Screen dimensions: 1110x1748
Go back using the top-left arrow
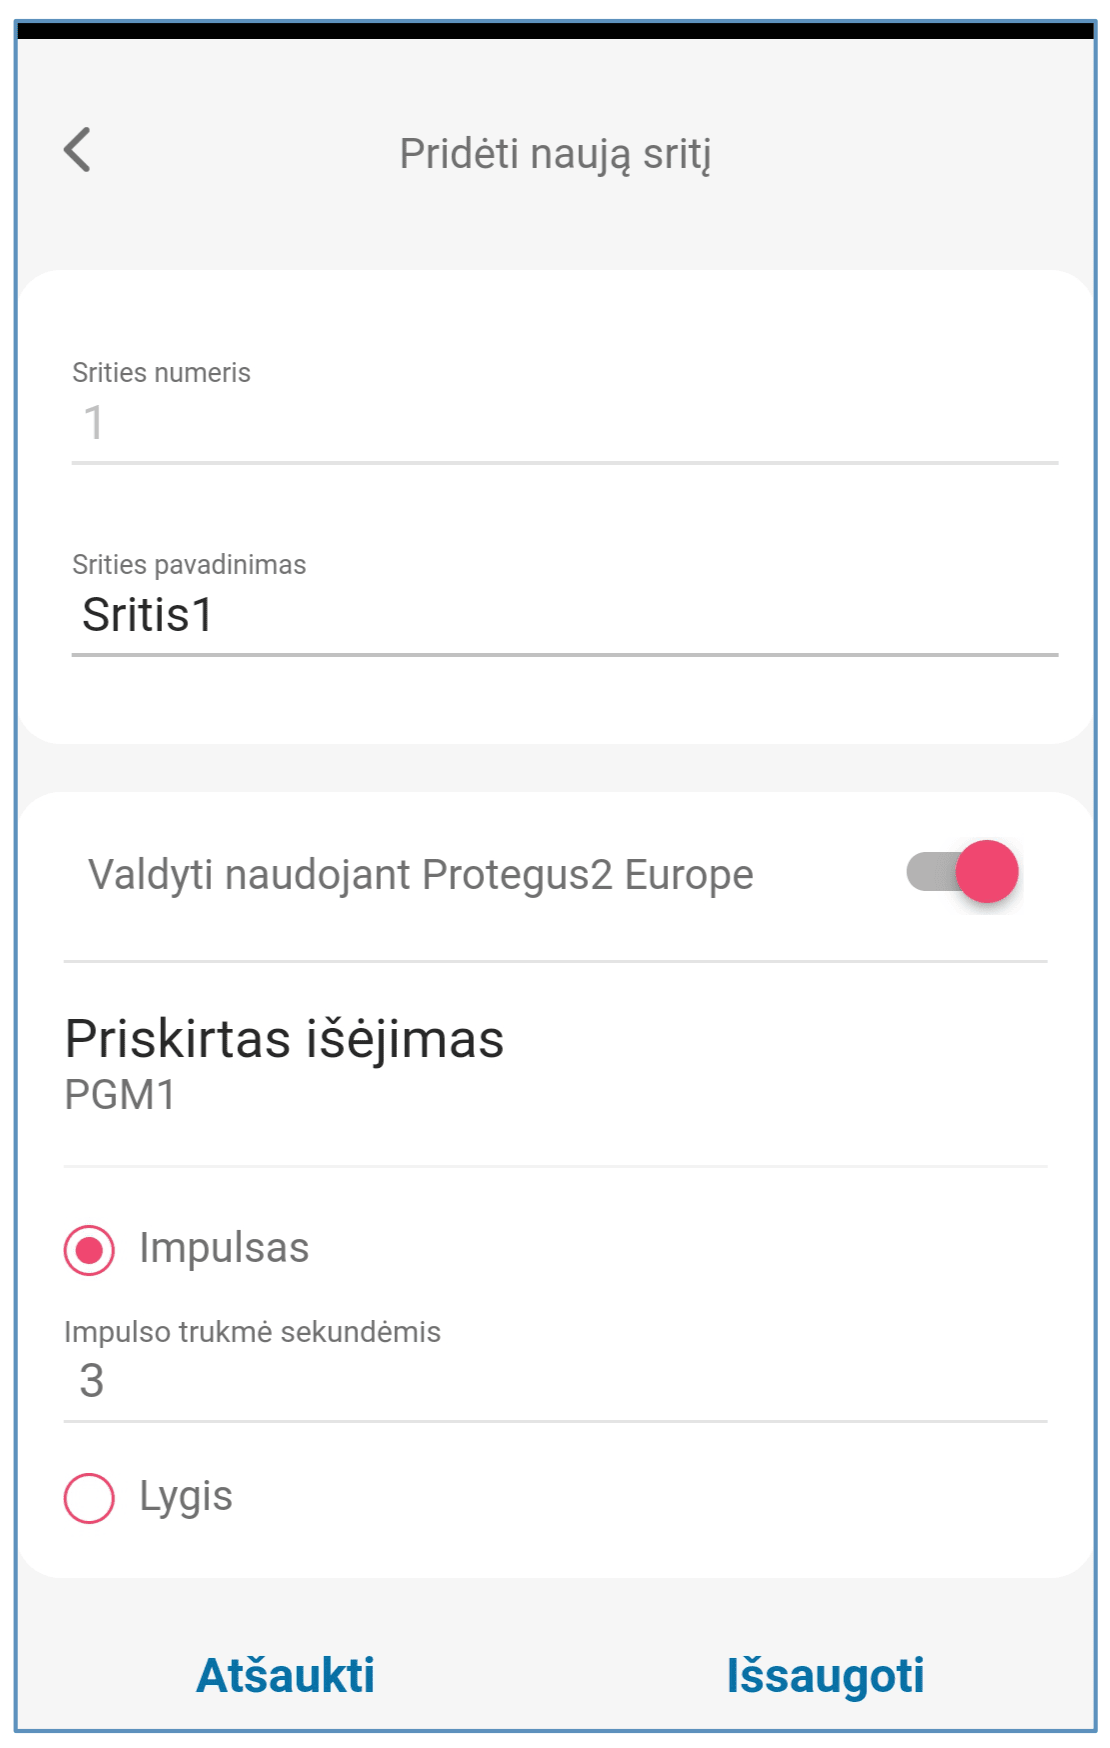[x=78, y=150]
